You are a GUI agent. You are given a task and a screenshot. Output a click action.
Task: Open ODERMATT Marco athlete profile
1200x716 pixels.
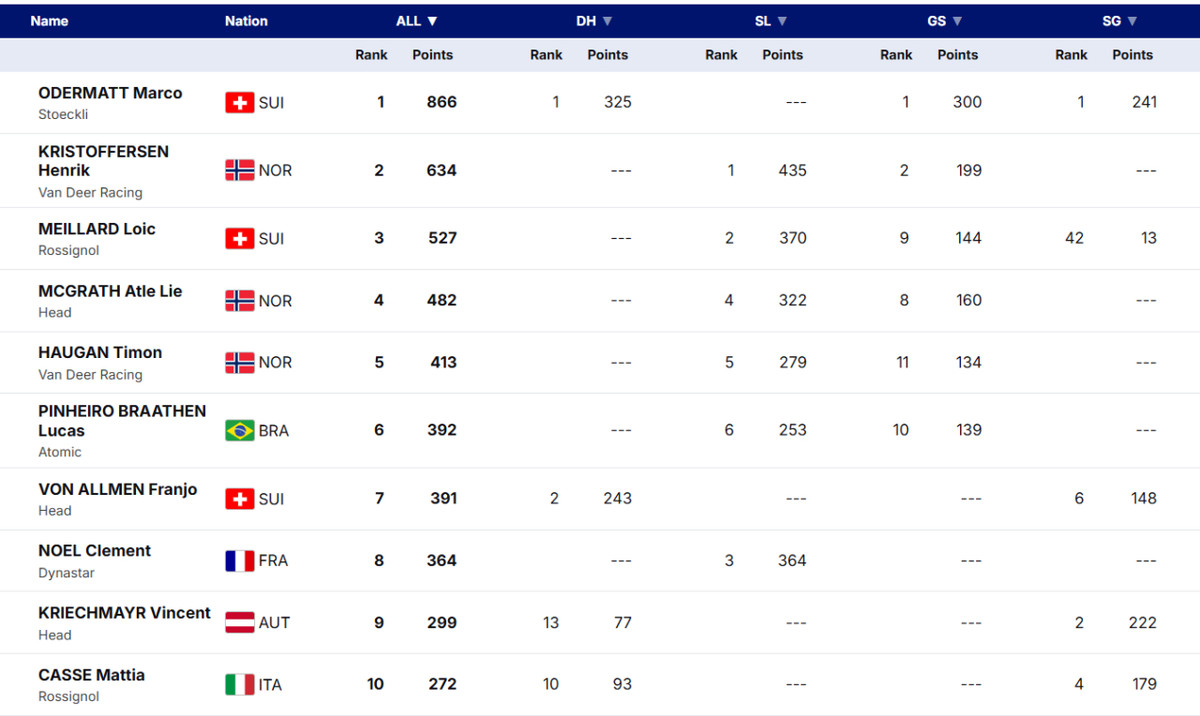110,93
